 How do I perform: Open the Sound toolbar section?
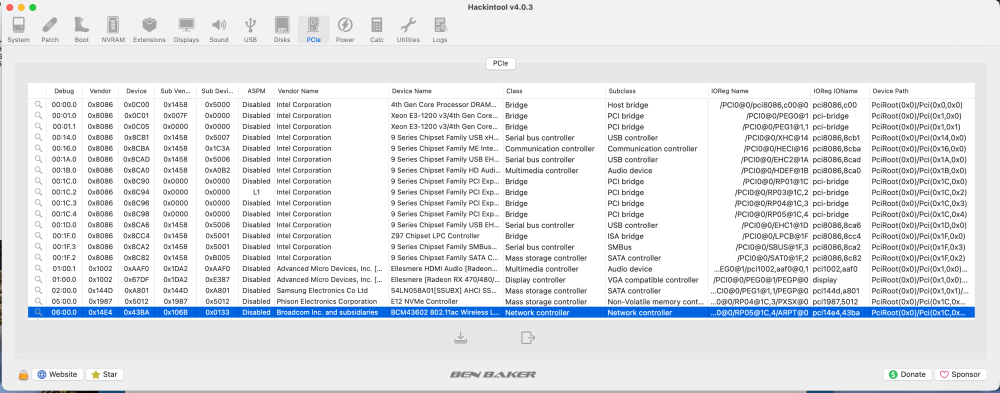tap(219, 30)
